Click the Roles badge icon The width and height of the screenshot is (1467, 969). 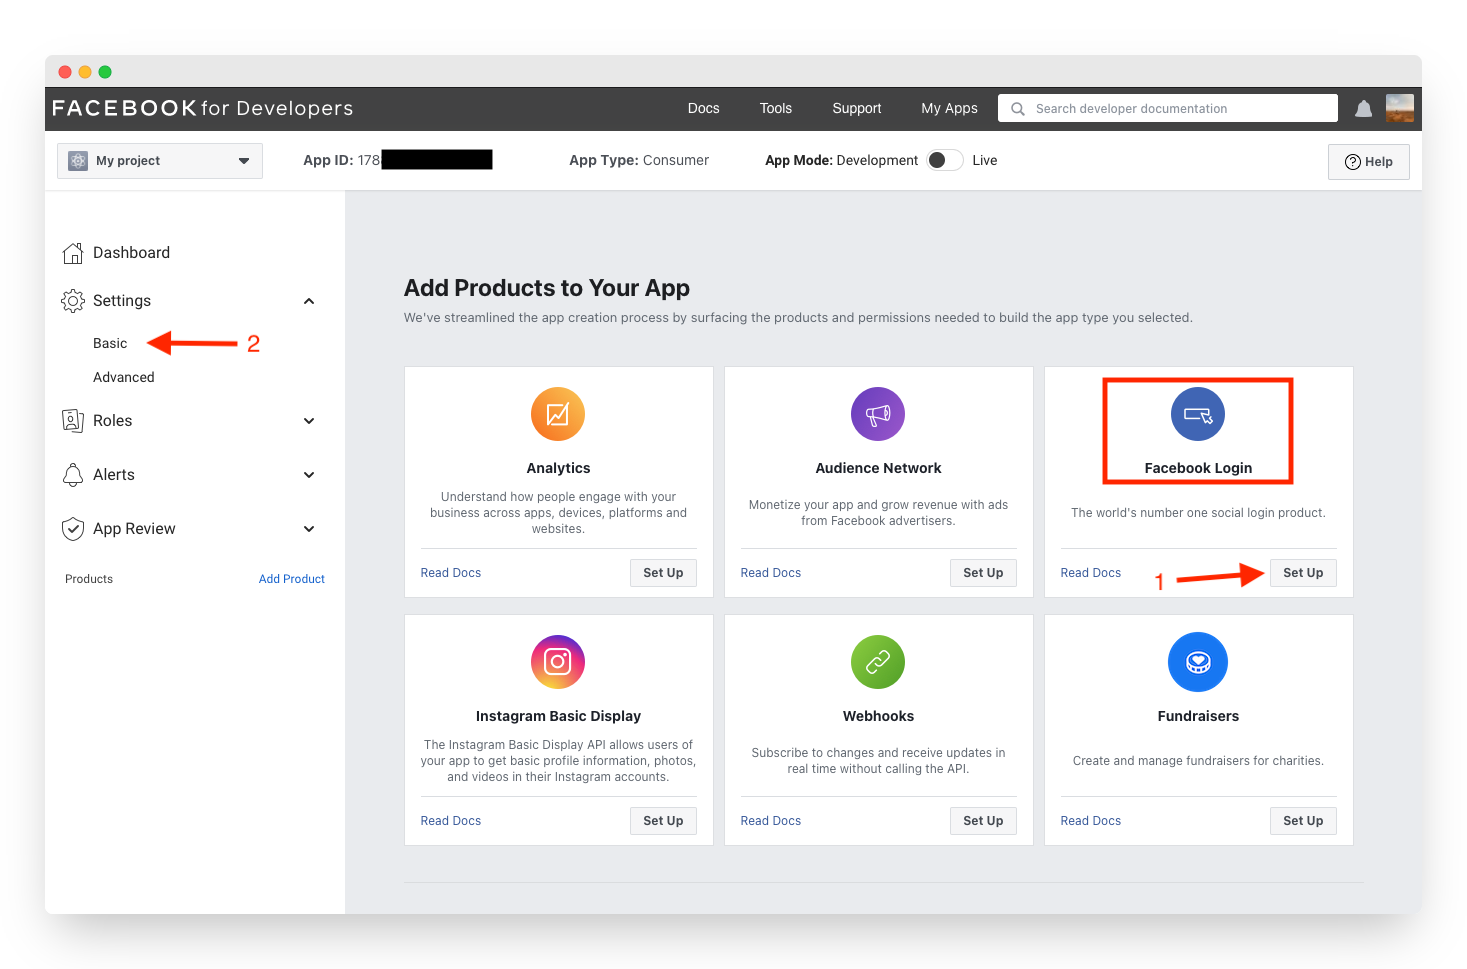pos(73,421)
